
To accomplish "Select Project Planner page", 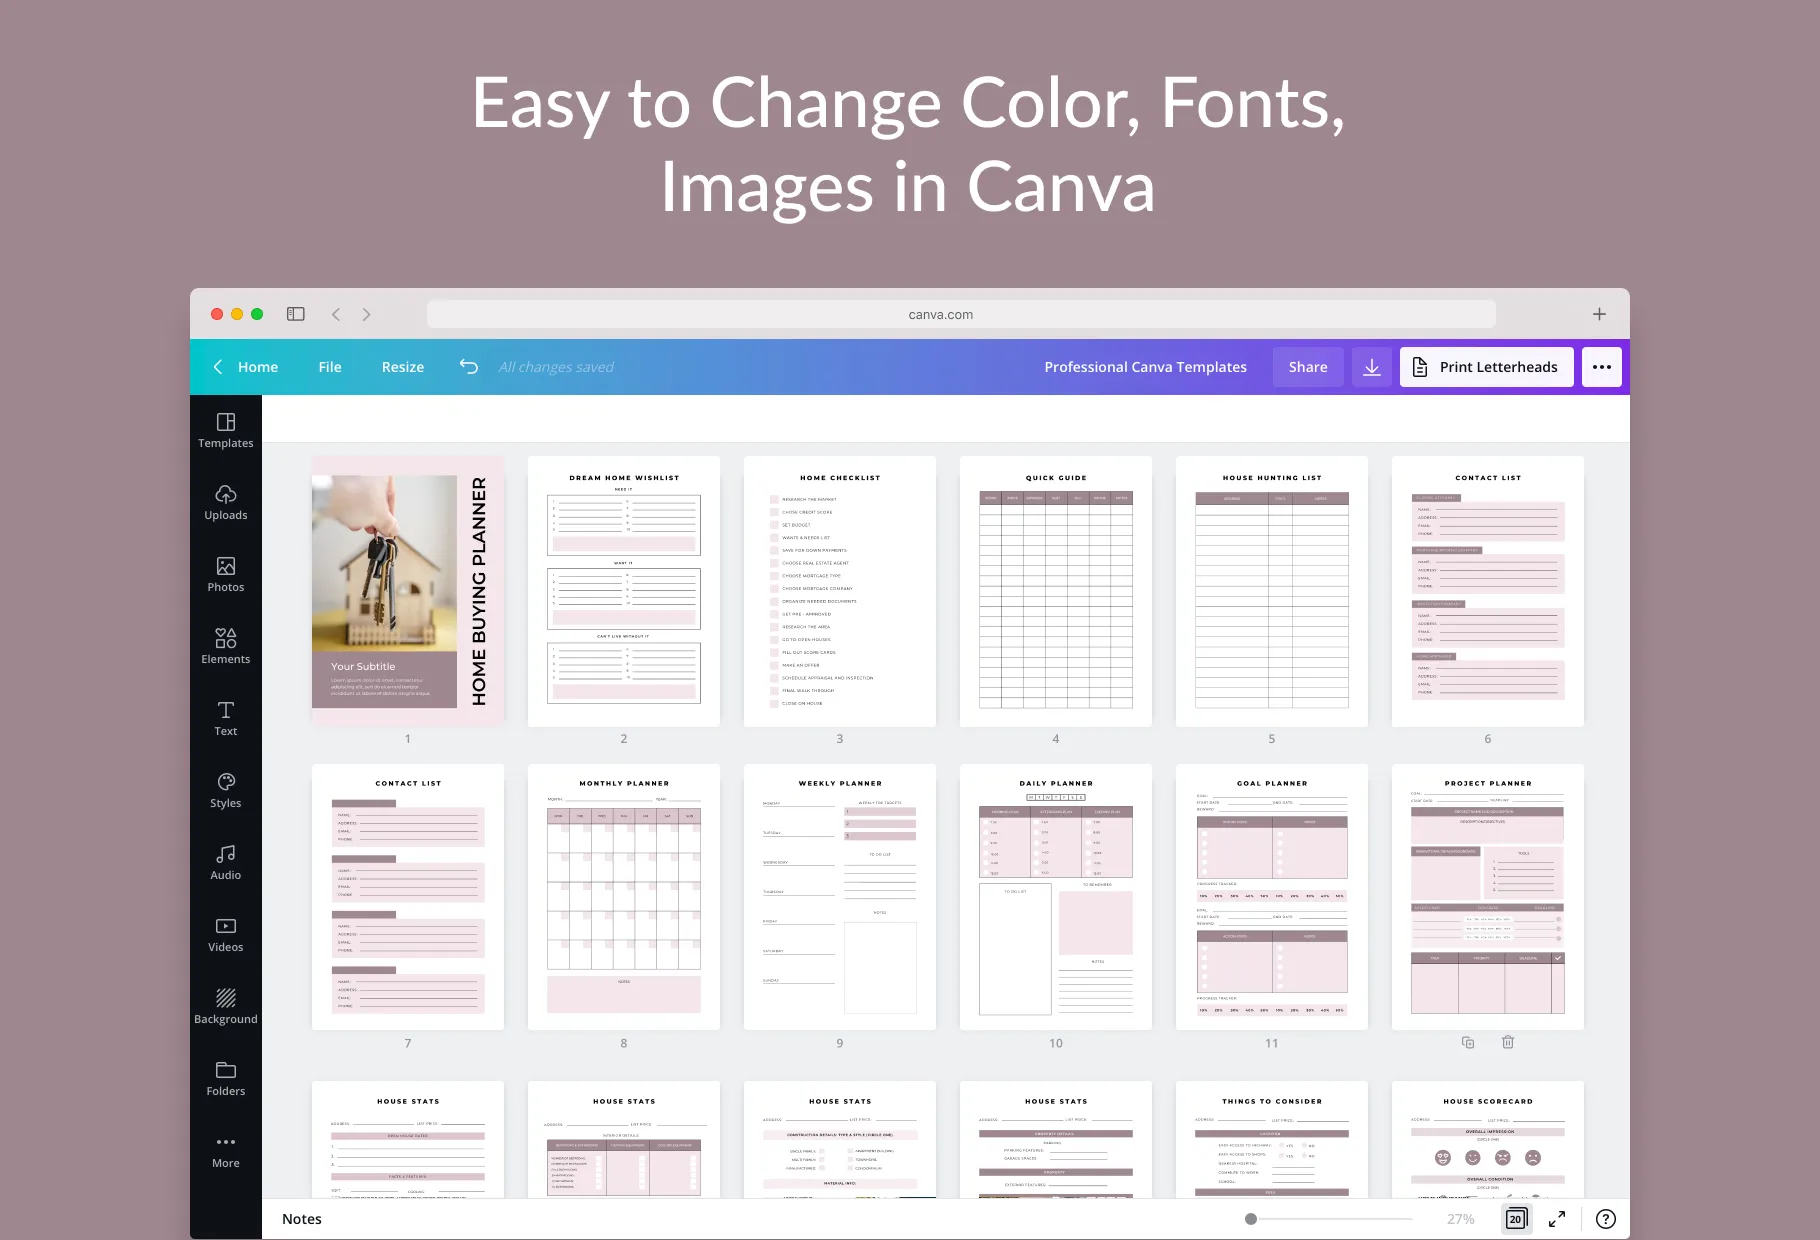I will [x=1488, y=897].
